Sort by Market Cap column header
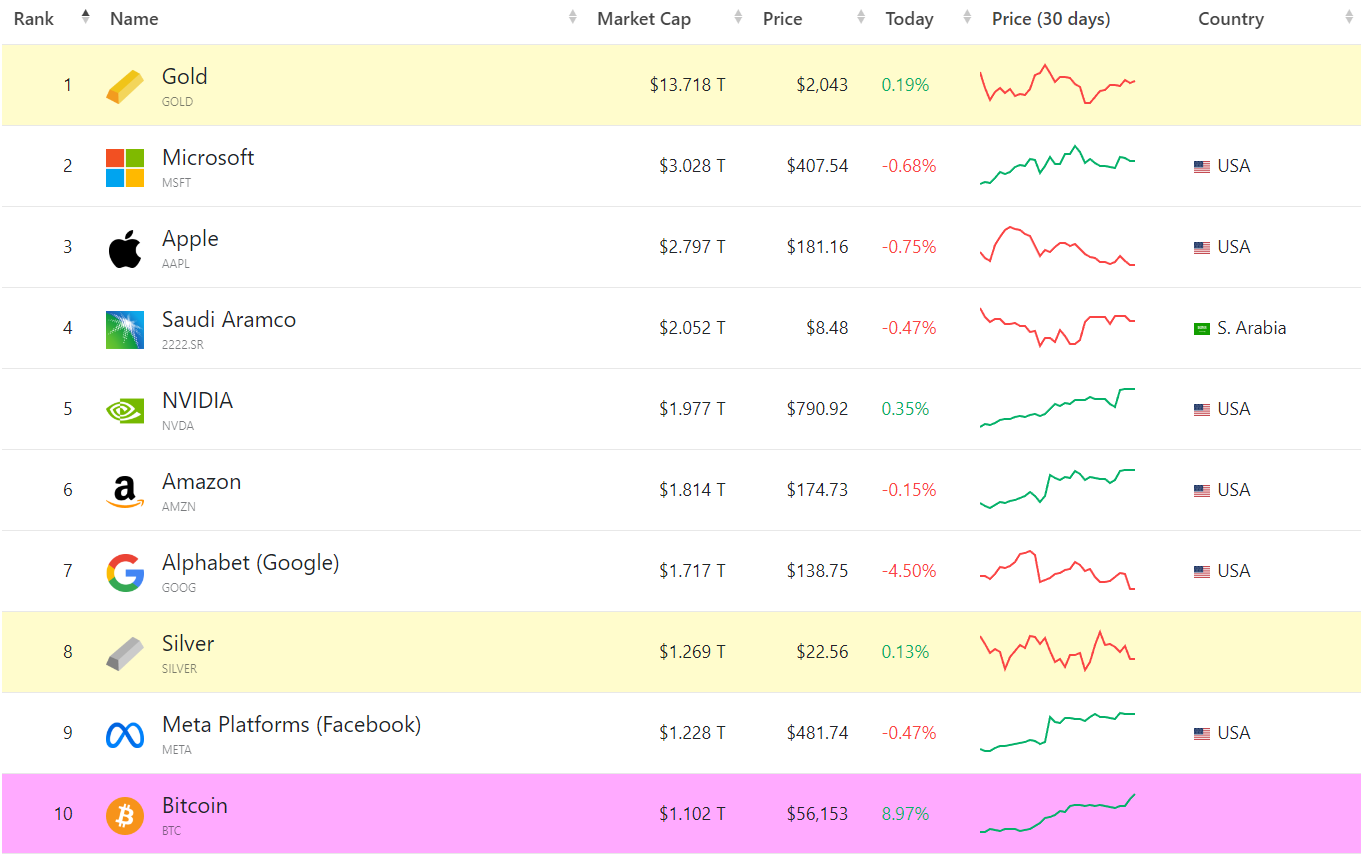 click(644, 19)
